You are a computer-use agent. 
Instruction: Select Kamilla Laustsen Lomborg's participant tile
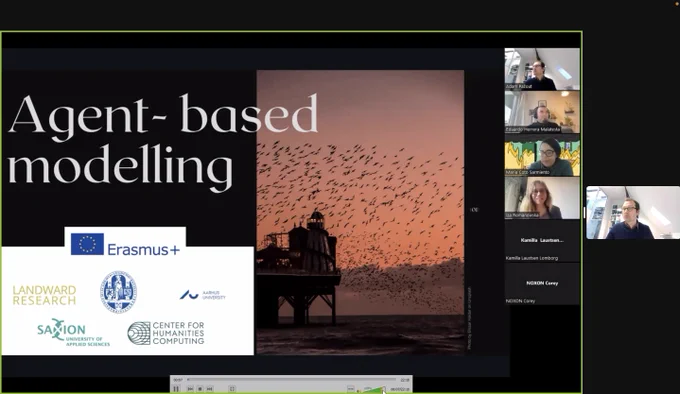[542, 241]
